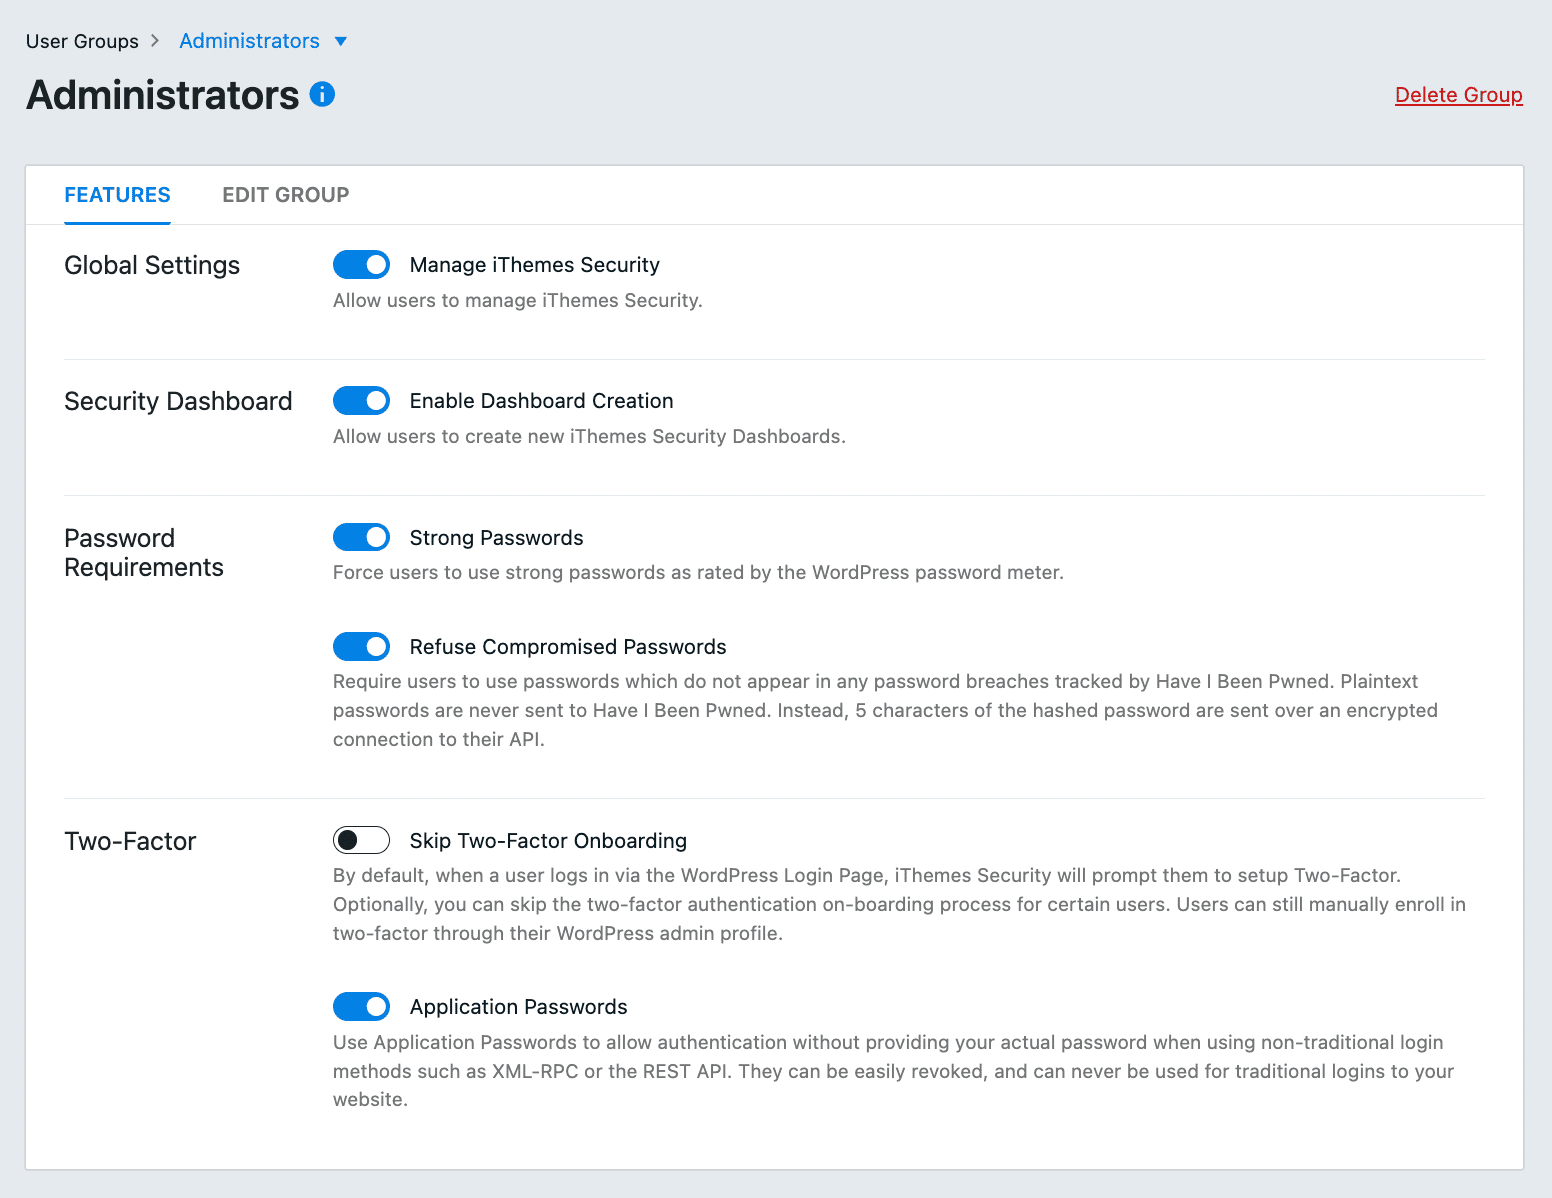Click the Enable Dashboard Creation label
Screen dimensions: 1552x1198
[x=541, y=401]
